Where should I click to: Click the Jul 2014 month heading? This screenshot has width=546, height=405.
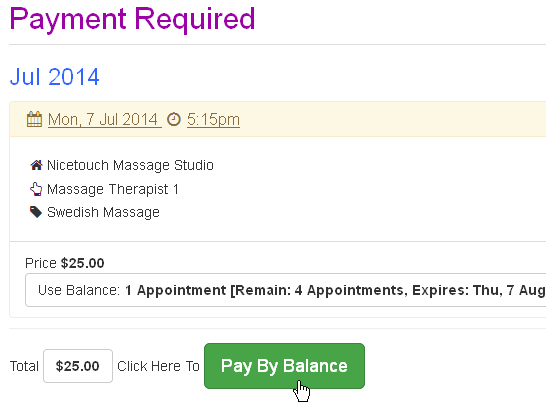click(x=55, y=77)
